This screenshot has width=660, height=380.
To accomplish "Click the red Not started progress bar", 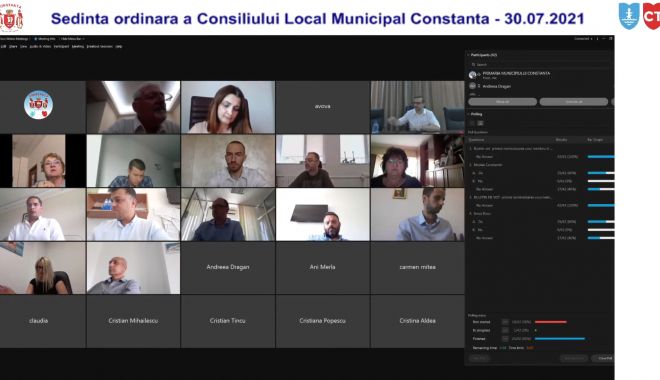I will (x=551, y=322).
